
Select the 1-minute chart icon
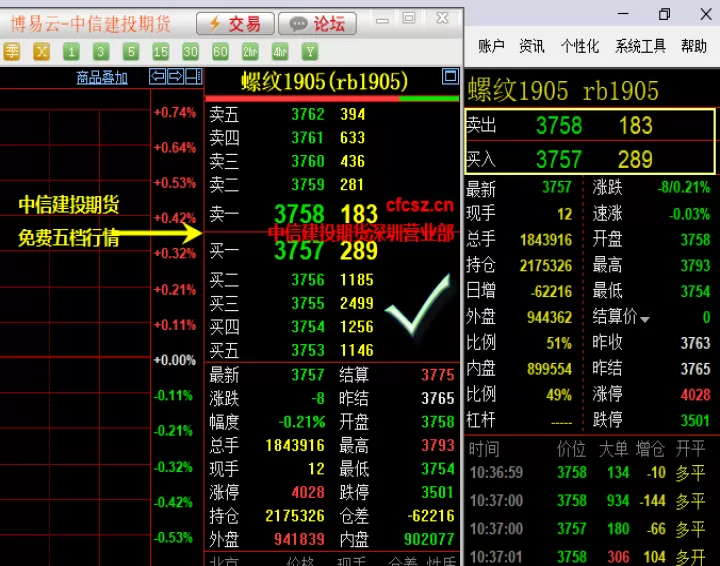71,51
